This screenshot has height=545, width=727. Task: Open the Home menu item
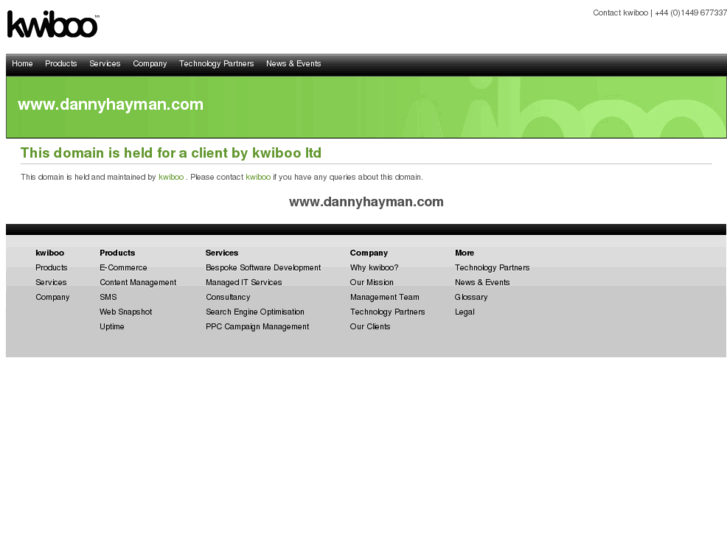coord(22,64)
